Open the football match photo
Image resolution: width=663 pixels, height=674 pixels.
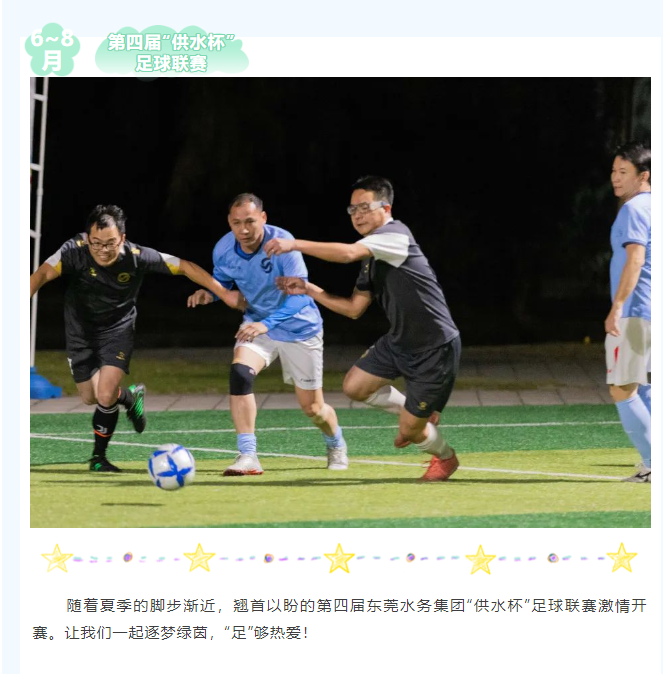coord(340,302)
